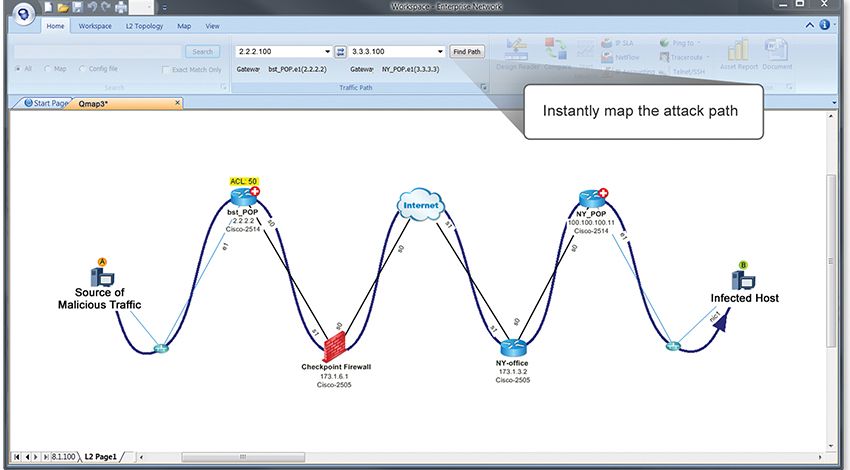Open the Traffic Path dialog launcher
This screenshot has width=850, height=470.
point(484,87)
